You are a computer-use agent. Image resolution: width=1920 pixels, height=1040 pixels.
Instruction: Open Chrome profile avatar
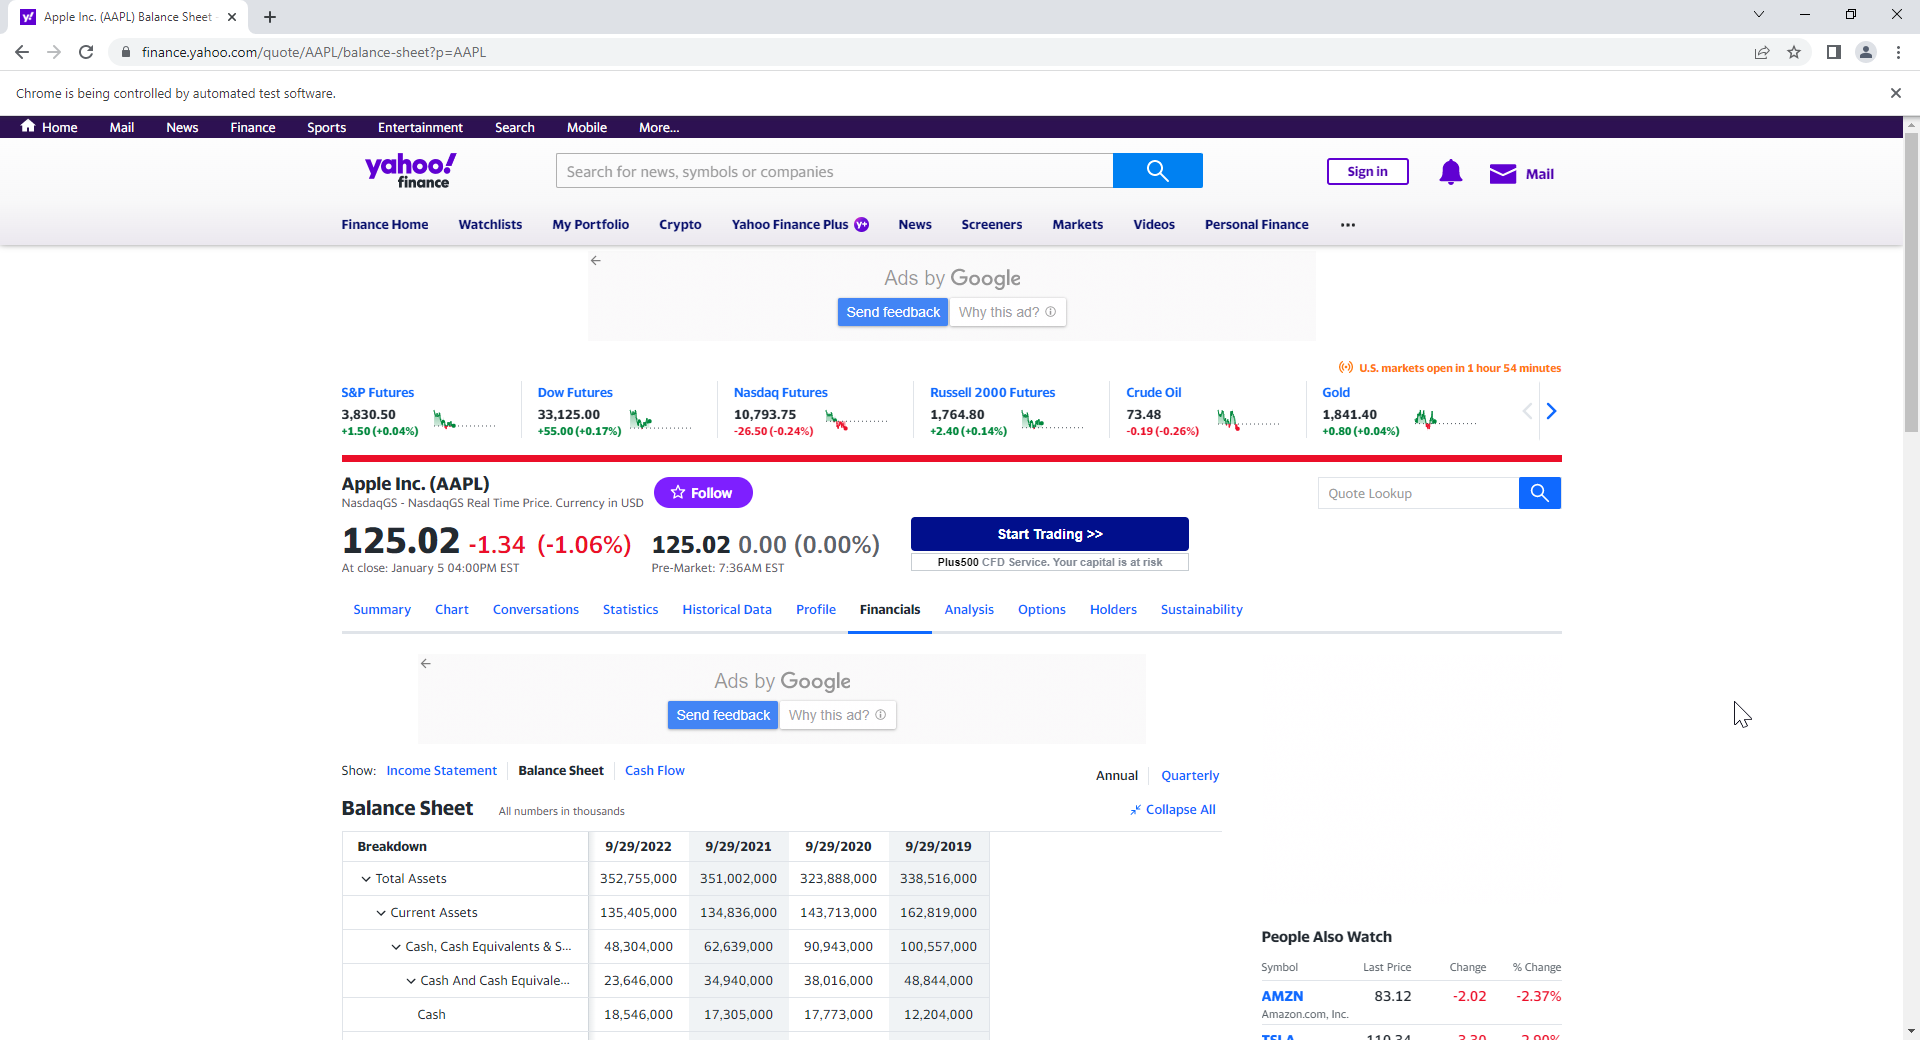point(1865,52)
